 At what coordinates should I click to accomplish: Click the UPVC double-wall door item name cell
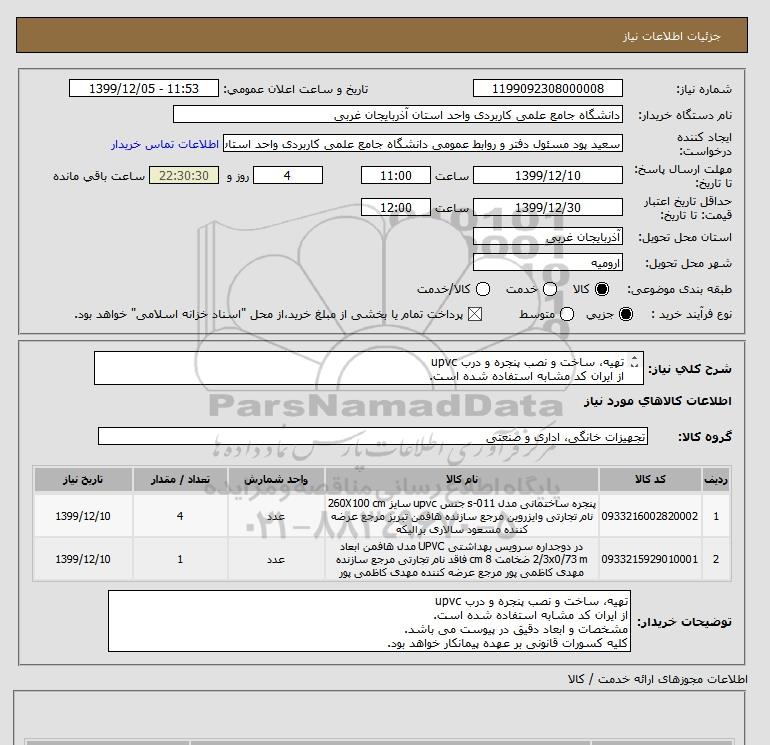pyautogui.click(x=462, y=559)
